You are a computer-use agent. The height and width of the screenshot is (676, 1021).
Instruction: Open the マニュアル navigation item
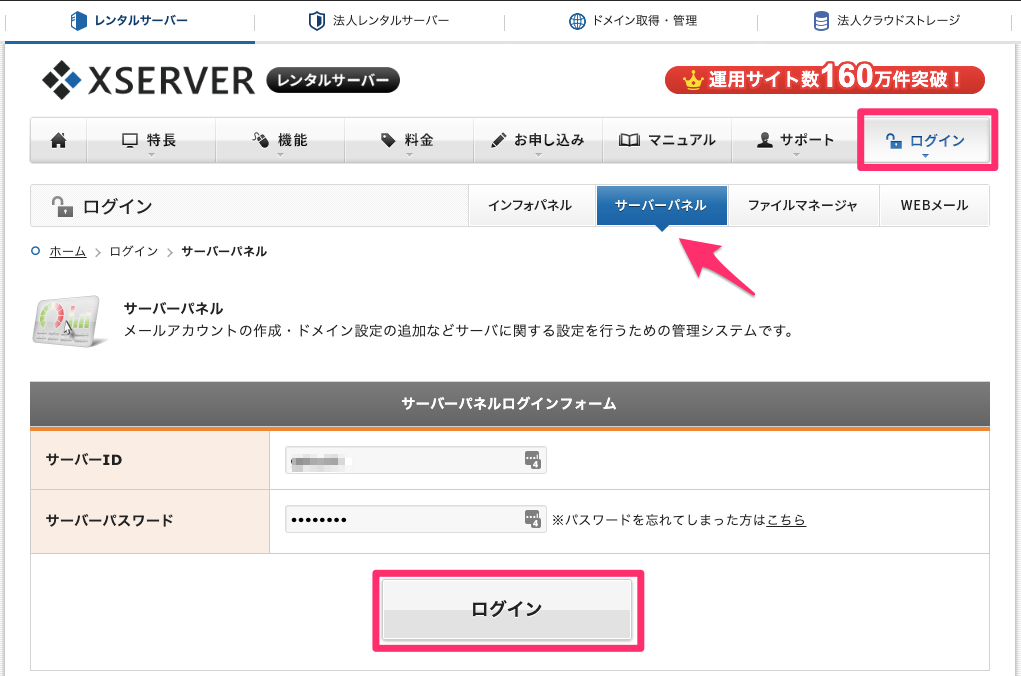(667, 140)
